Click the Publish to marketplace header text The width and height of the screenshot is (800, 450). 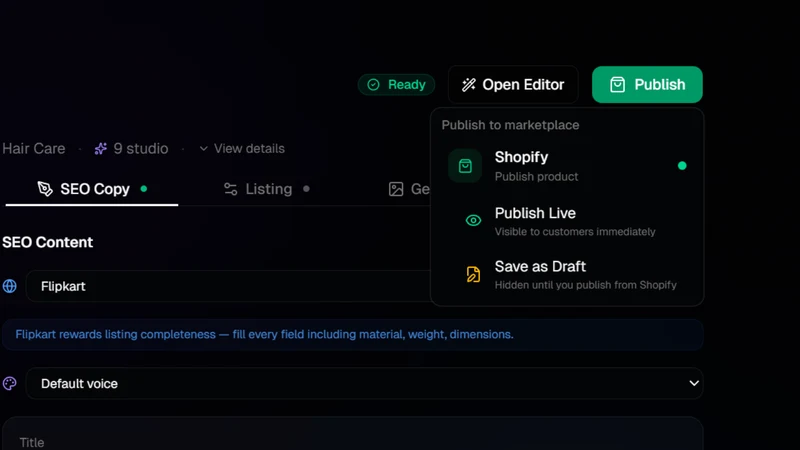tap(510, 125)
